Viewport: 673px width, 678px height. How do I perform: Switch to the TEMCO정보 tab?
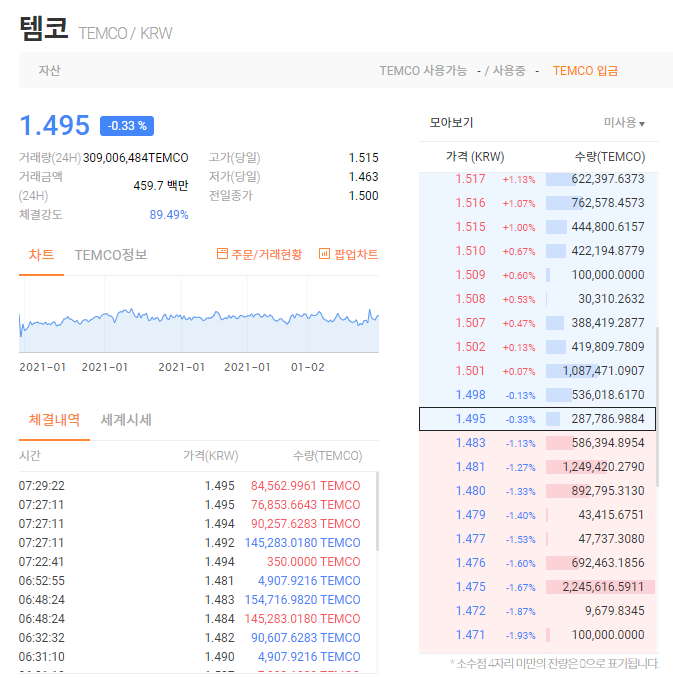point(111,255)
